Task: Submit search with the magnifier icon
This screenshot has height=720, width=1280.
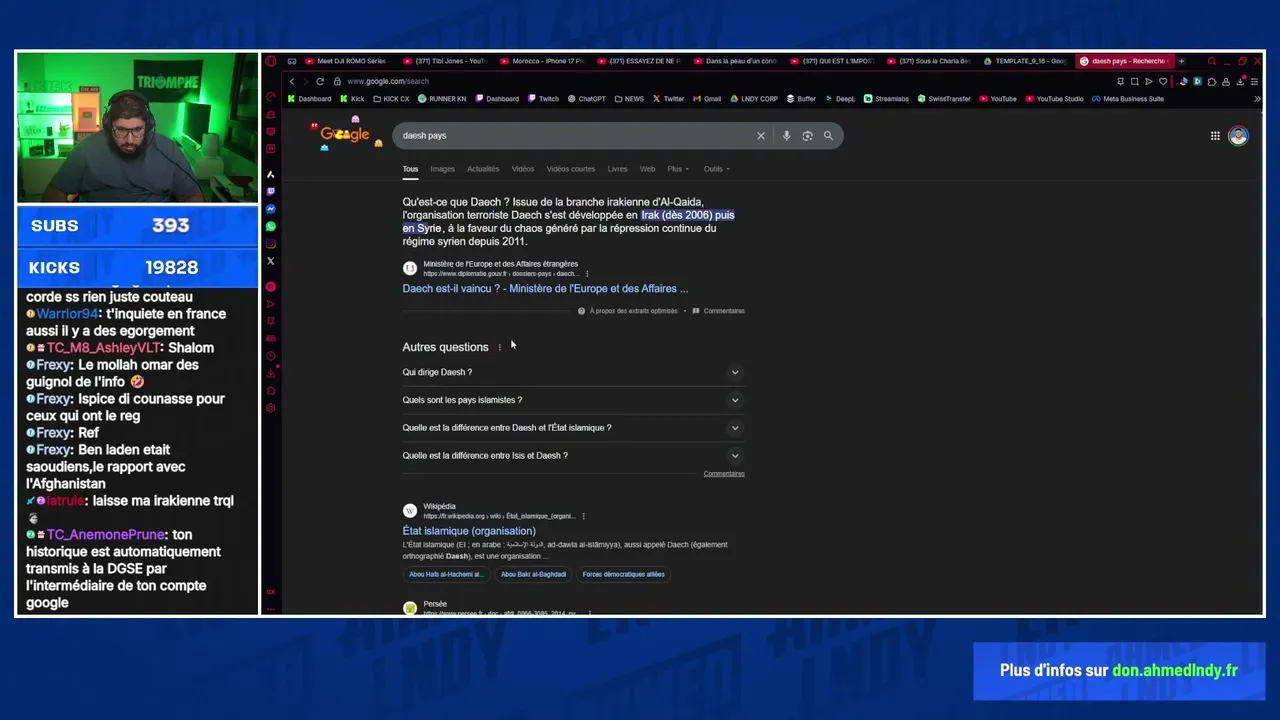Action: tap(828, 135)
